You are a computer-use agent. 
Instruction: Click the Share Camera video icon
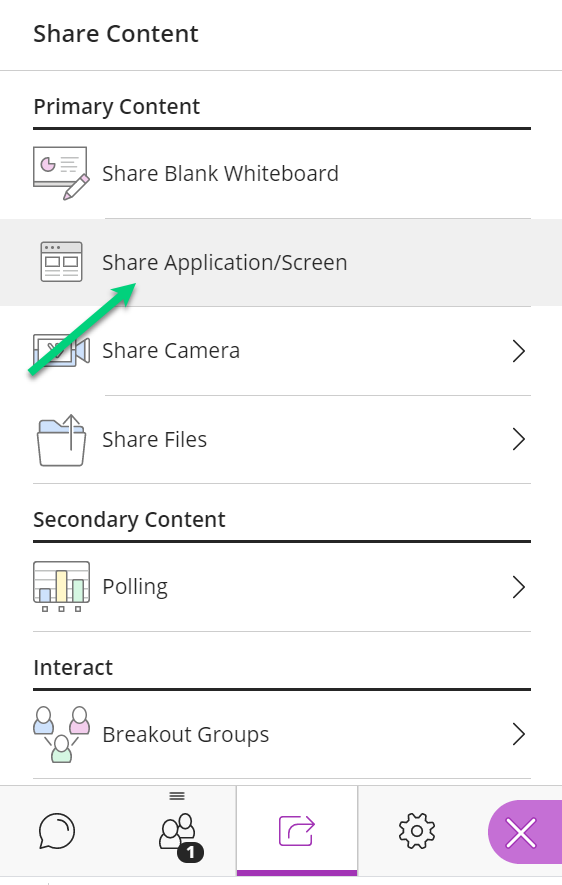(61, 351)
